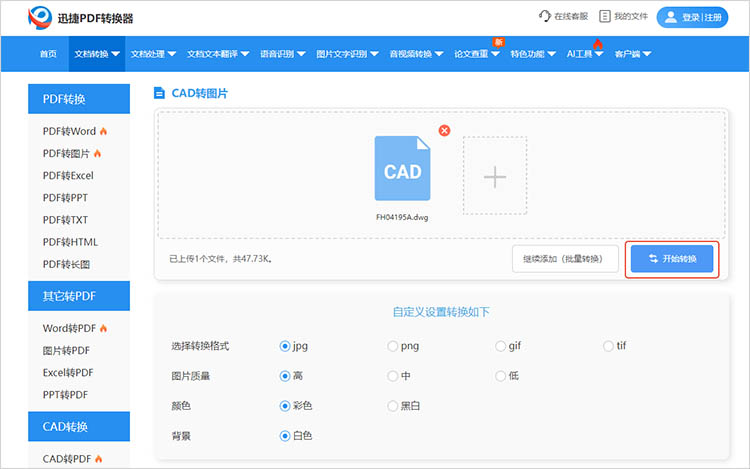Select gif output format
Image resolution: width=750 pixels, height=469 pixels.
(500, 346)
